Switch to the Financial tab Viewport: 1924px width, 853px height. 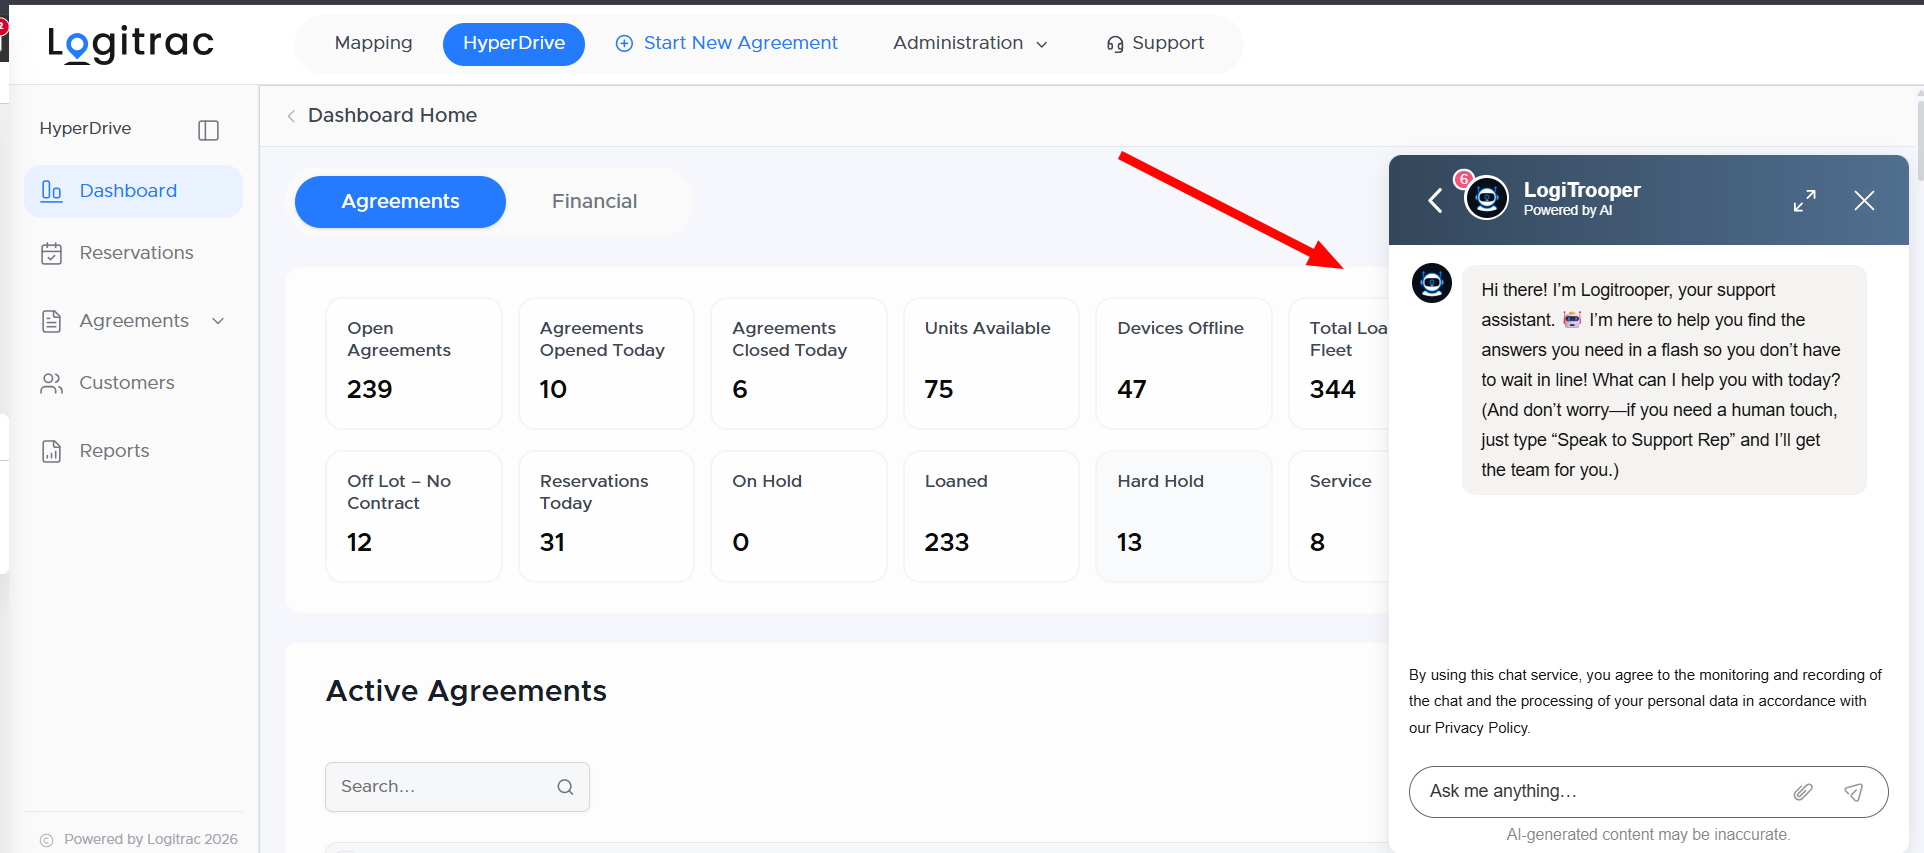pos(594,202)
